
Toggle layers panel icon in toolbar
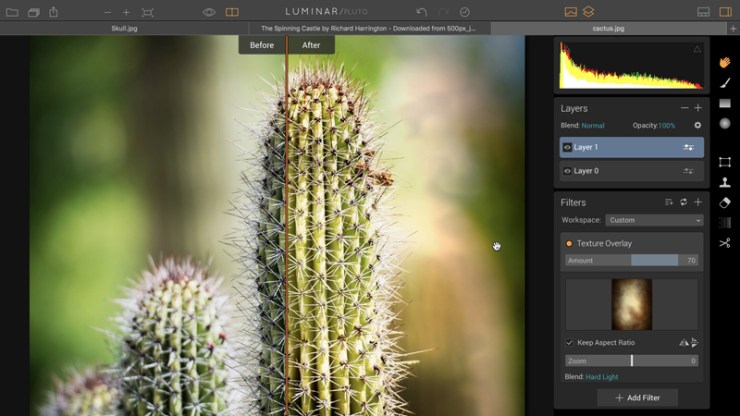[588, 12]
